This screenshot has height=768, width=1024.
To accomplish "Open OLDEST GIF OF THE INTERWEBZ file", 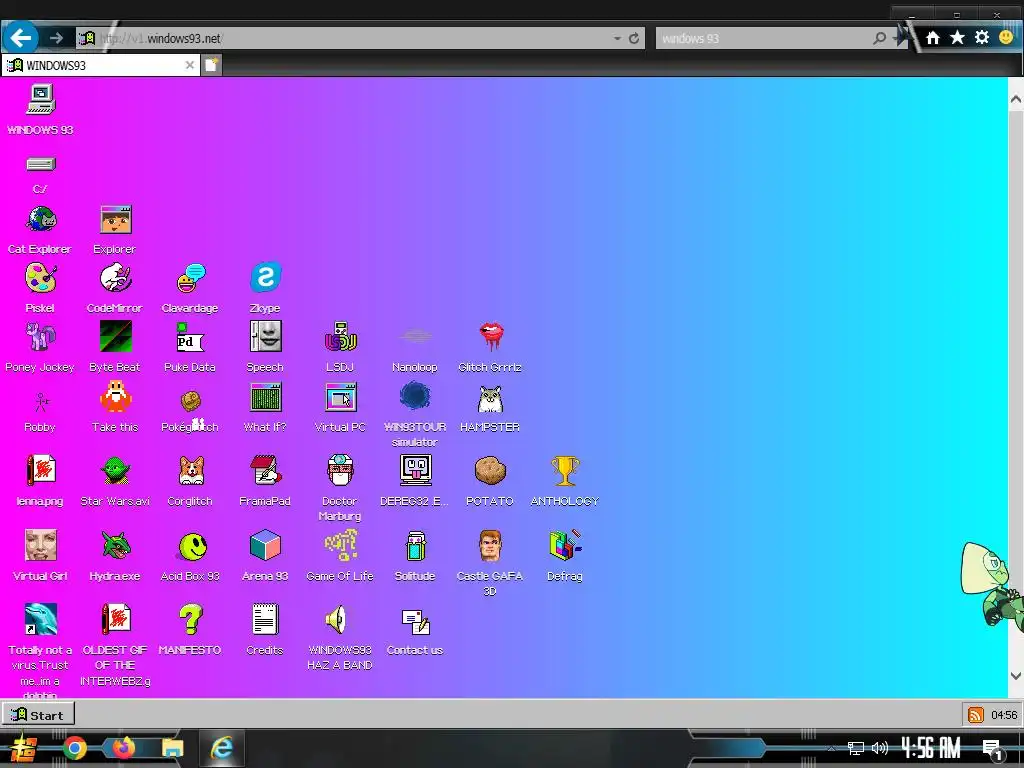I will point(116,620).
